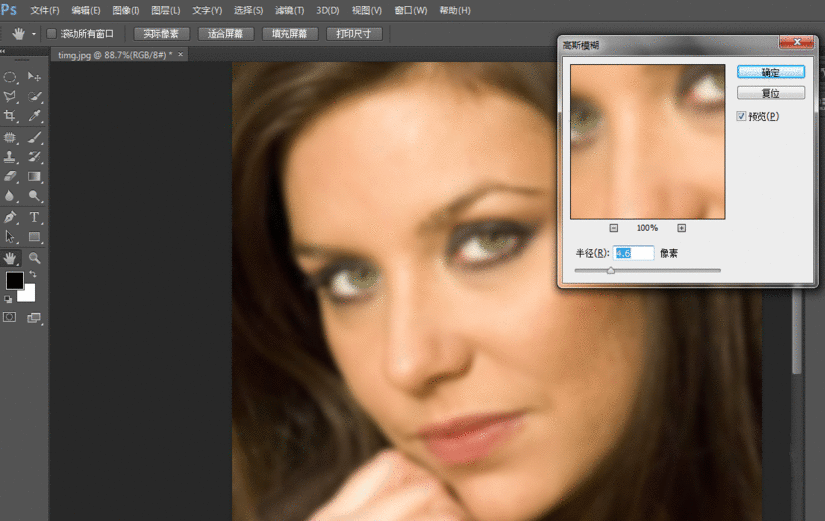Select the Crop tool
The height and width of the screenshot is (521, 825).
(11, 117)
